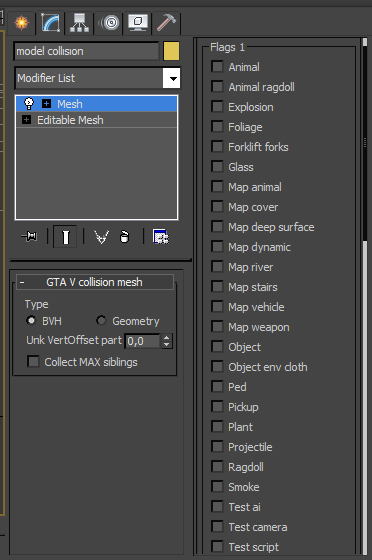
Task: Check Collect MAX siblings option
Action: 33,361
